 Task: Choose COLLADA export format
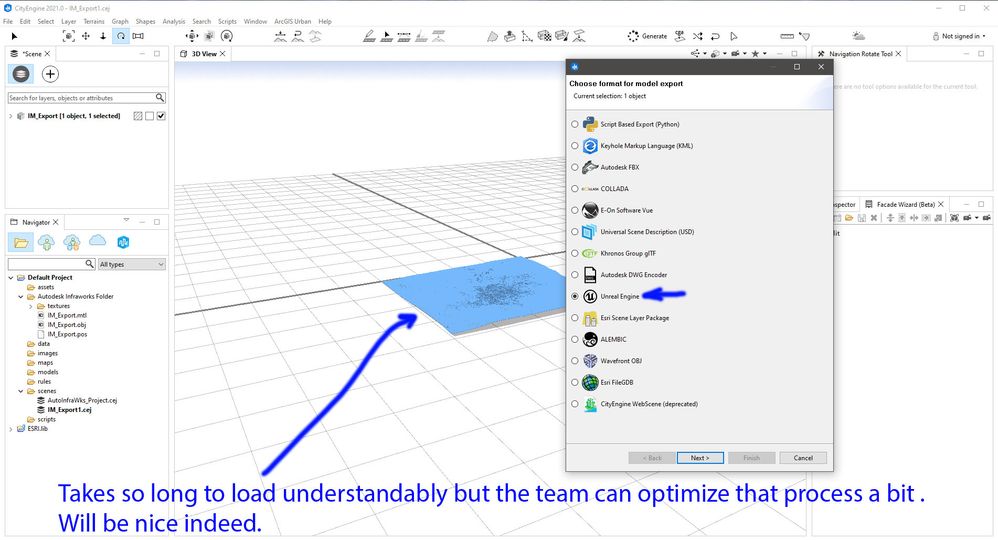pos(575,189)
